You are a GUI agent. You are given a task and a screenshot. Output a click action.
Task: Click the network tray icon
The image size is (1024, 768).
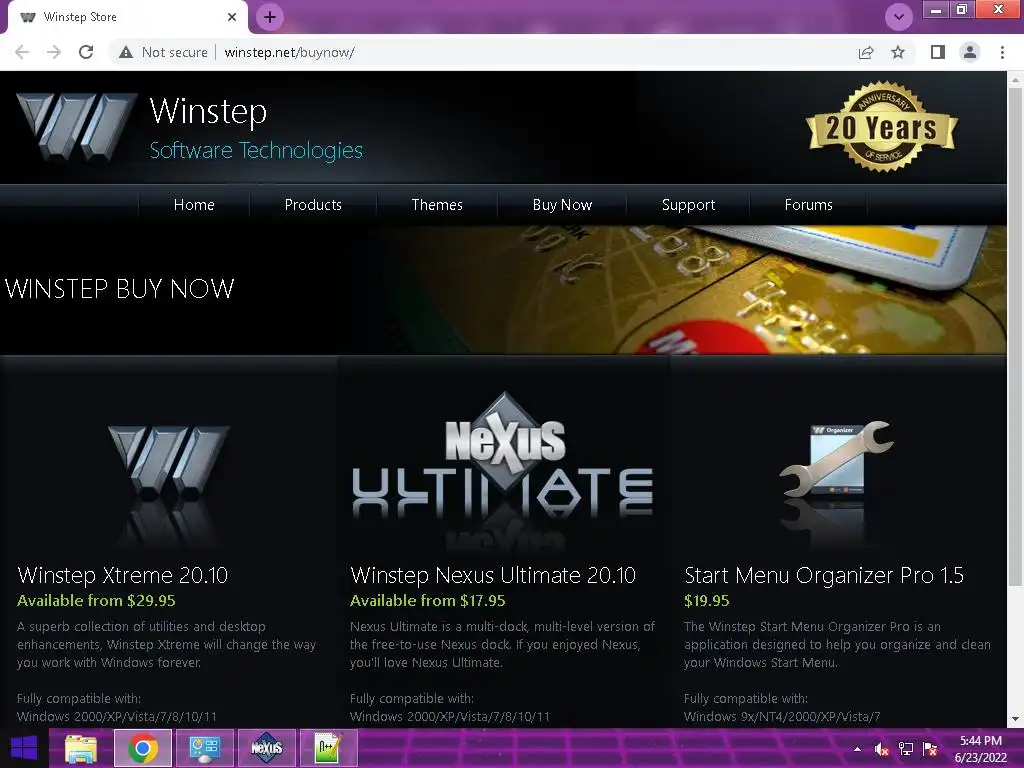click(906, 749)
